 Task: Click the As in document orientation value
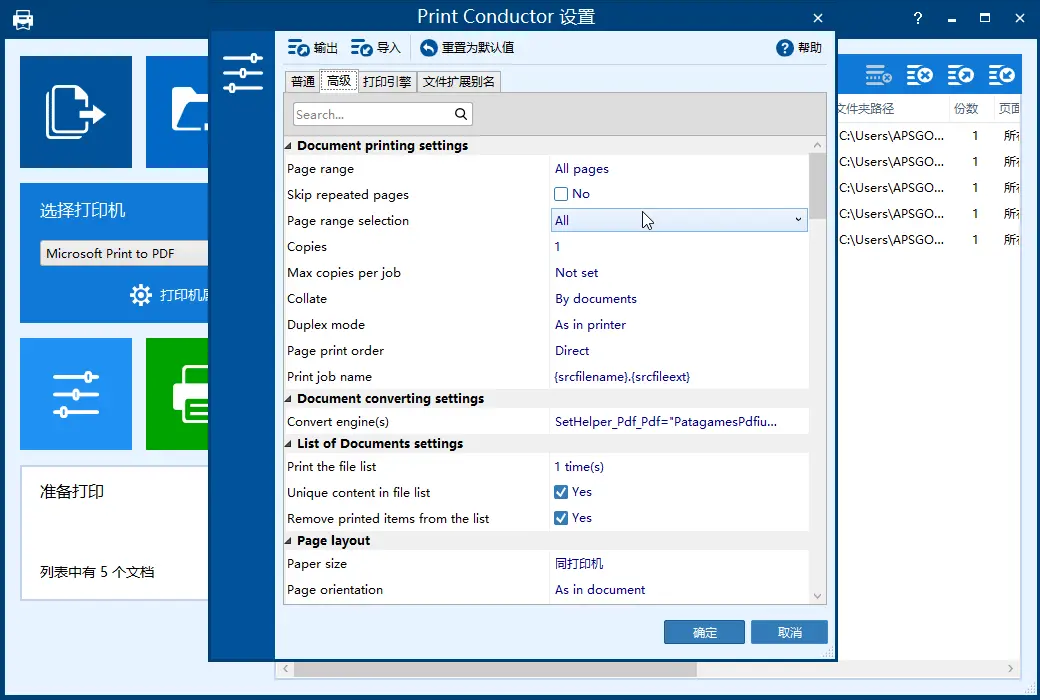point(600,589)
